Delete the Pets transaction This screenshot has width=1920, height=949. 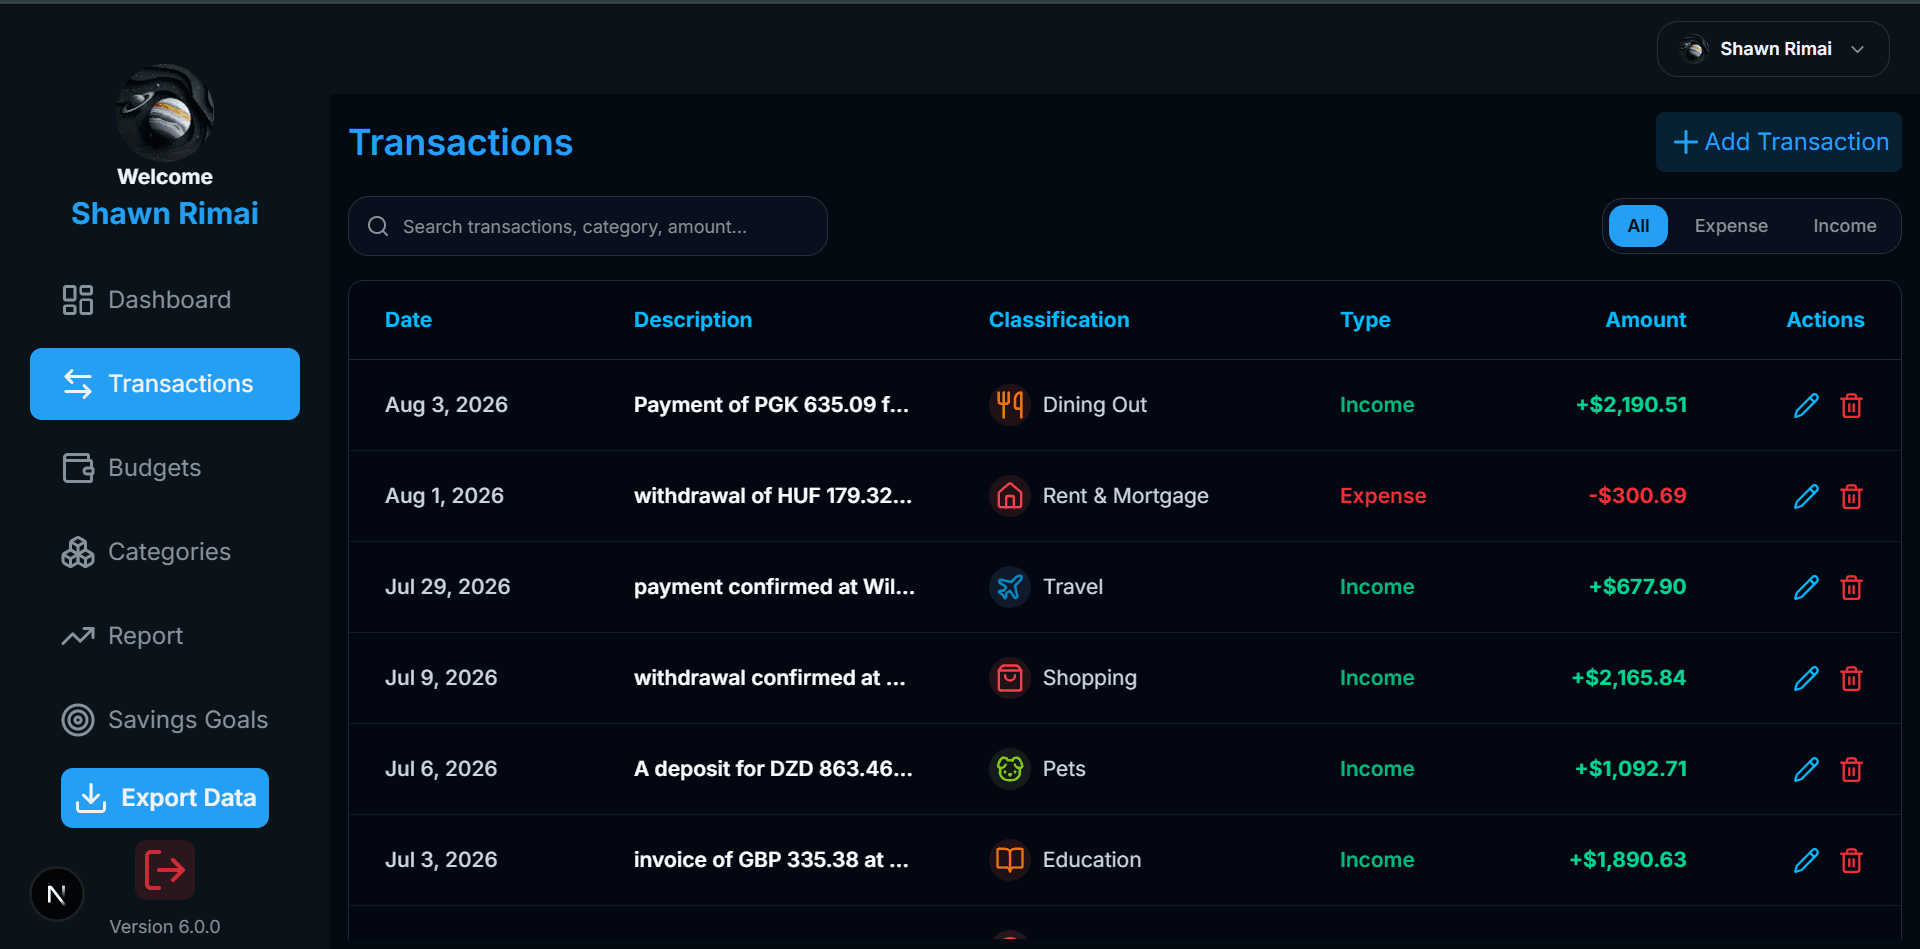(x=1851, y=769)
